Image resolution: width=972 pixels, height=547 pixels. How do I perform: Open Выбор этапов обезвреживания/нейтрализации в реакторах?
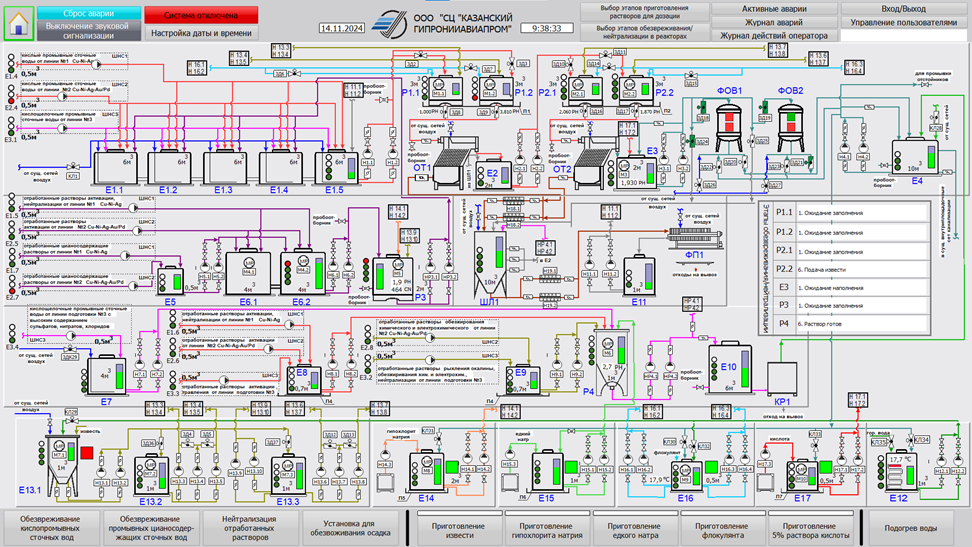(x=645, y=32)
